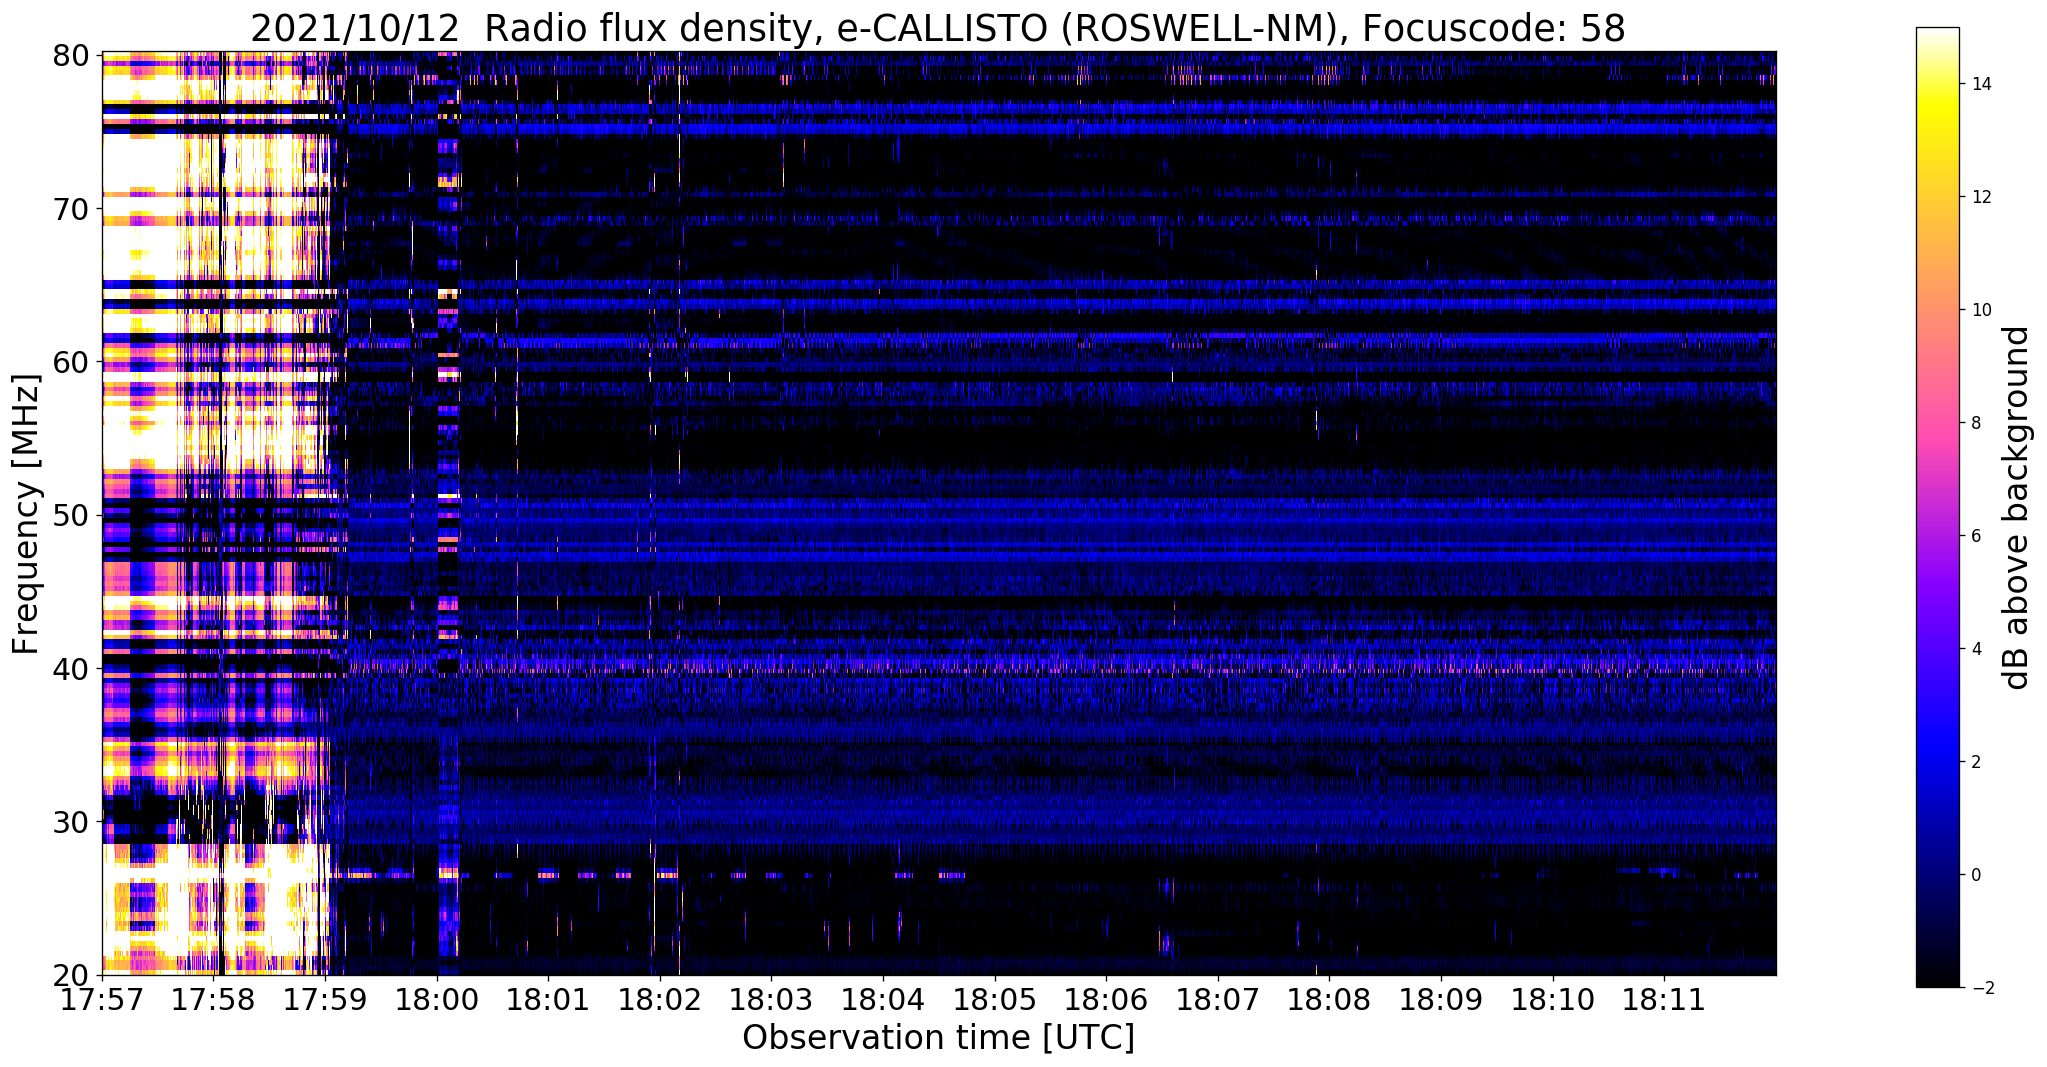Image resolution: width=2047 pixels, height=1067 pixels.
Task: Click the vertical interference stripe at 18:00
Action: coord(448,513)
